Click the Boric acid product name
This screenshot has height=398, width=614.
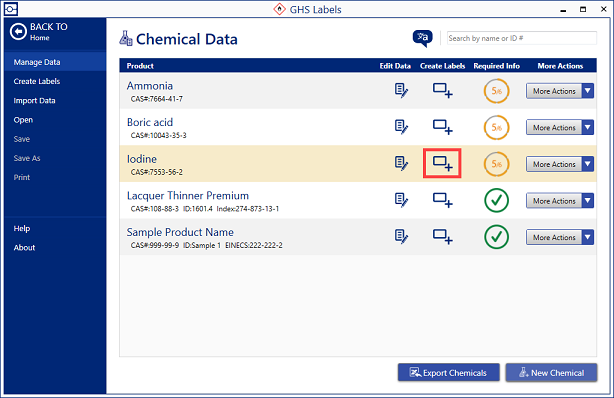click(150, 122)
